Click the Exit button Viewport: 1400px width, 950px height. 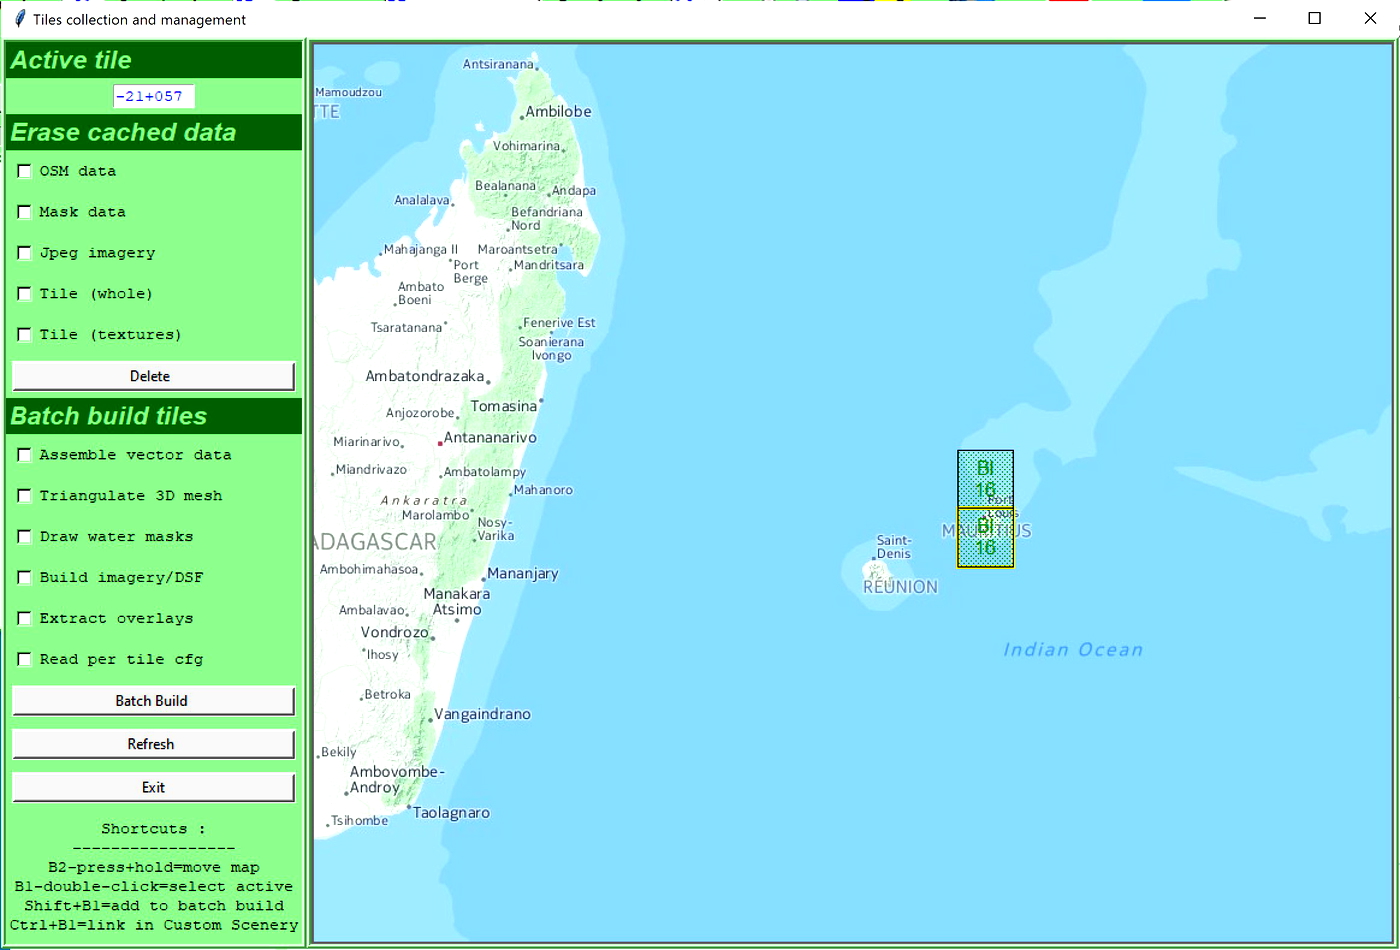point(153,787)
